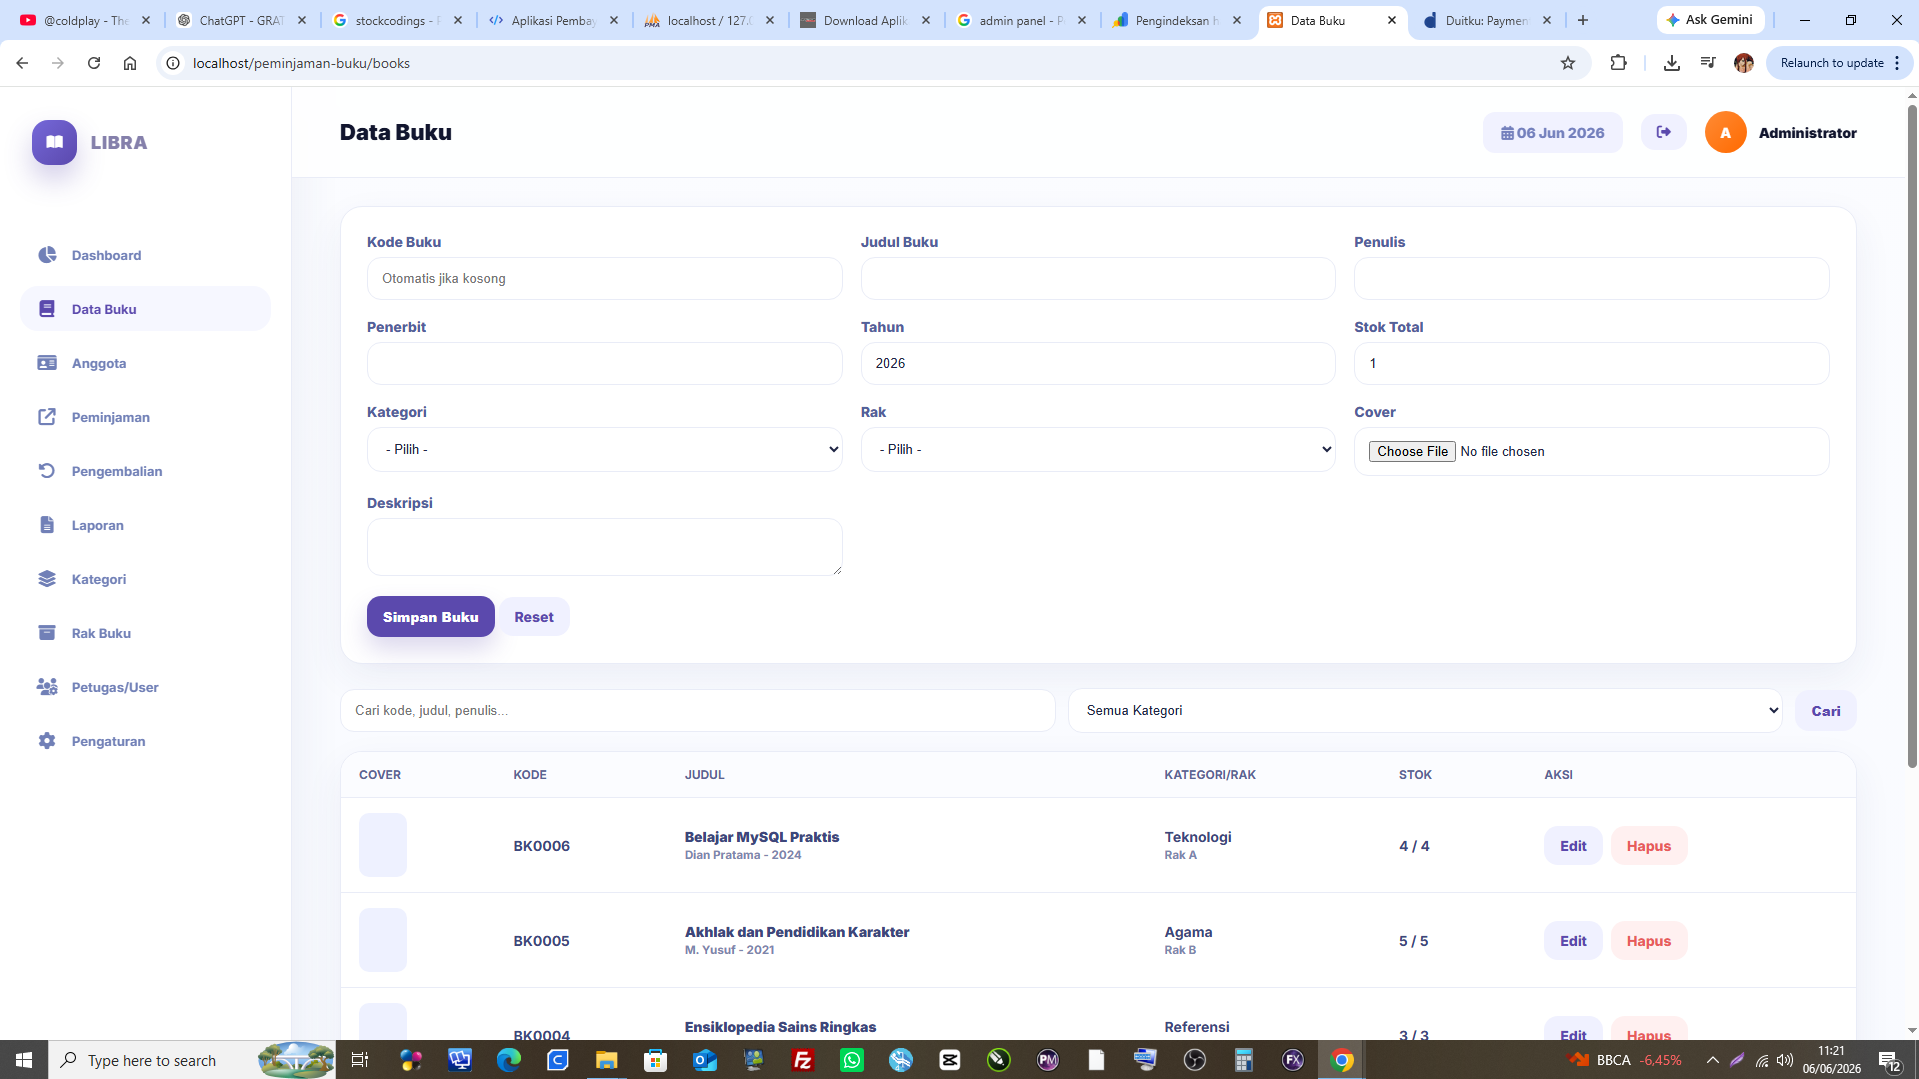Open Pengembalian in the sidebar
The height and width of the screenshot is (1079, 1919).
pyautogui.click(x=116, y=471)
